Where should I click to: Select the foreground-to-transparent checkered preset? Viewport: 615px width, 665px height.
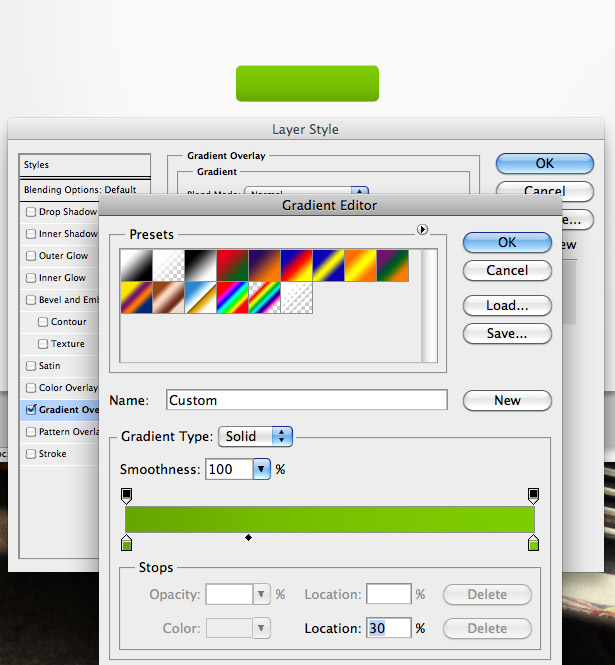tap(168, 265)
